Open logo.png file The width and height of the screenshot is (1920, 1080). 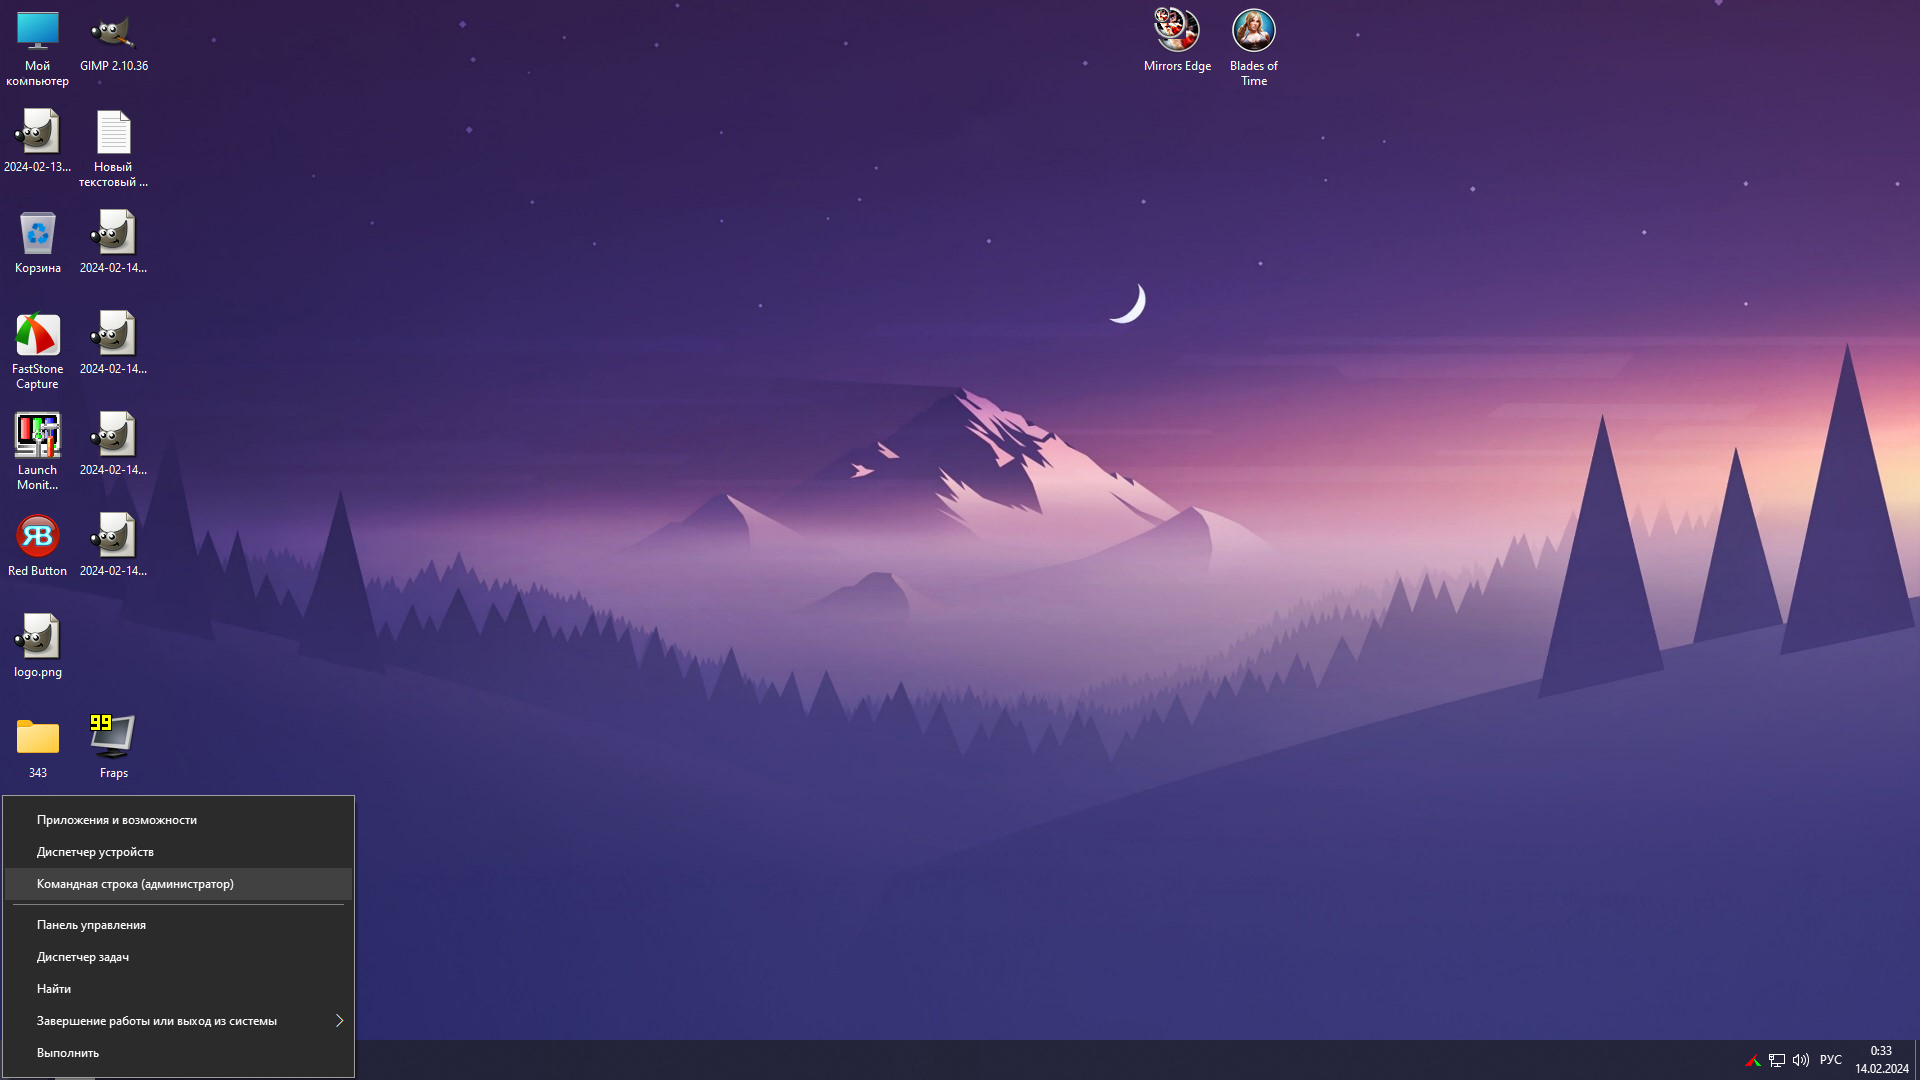pyautogui.click(x=37, y=636)
